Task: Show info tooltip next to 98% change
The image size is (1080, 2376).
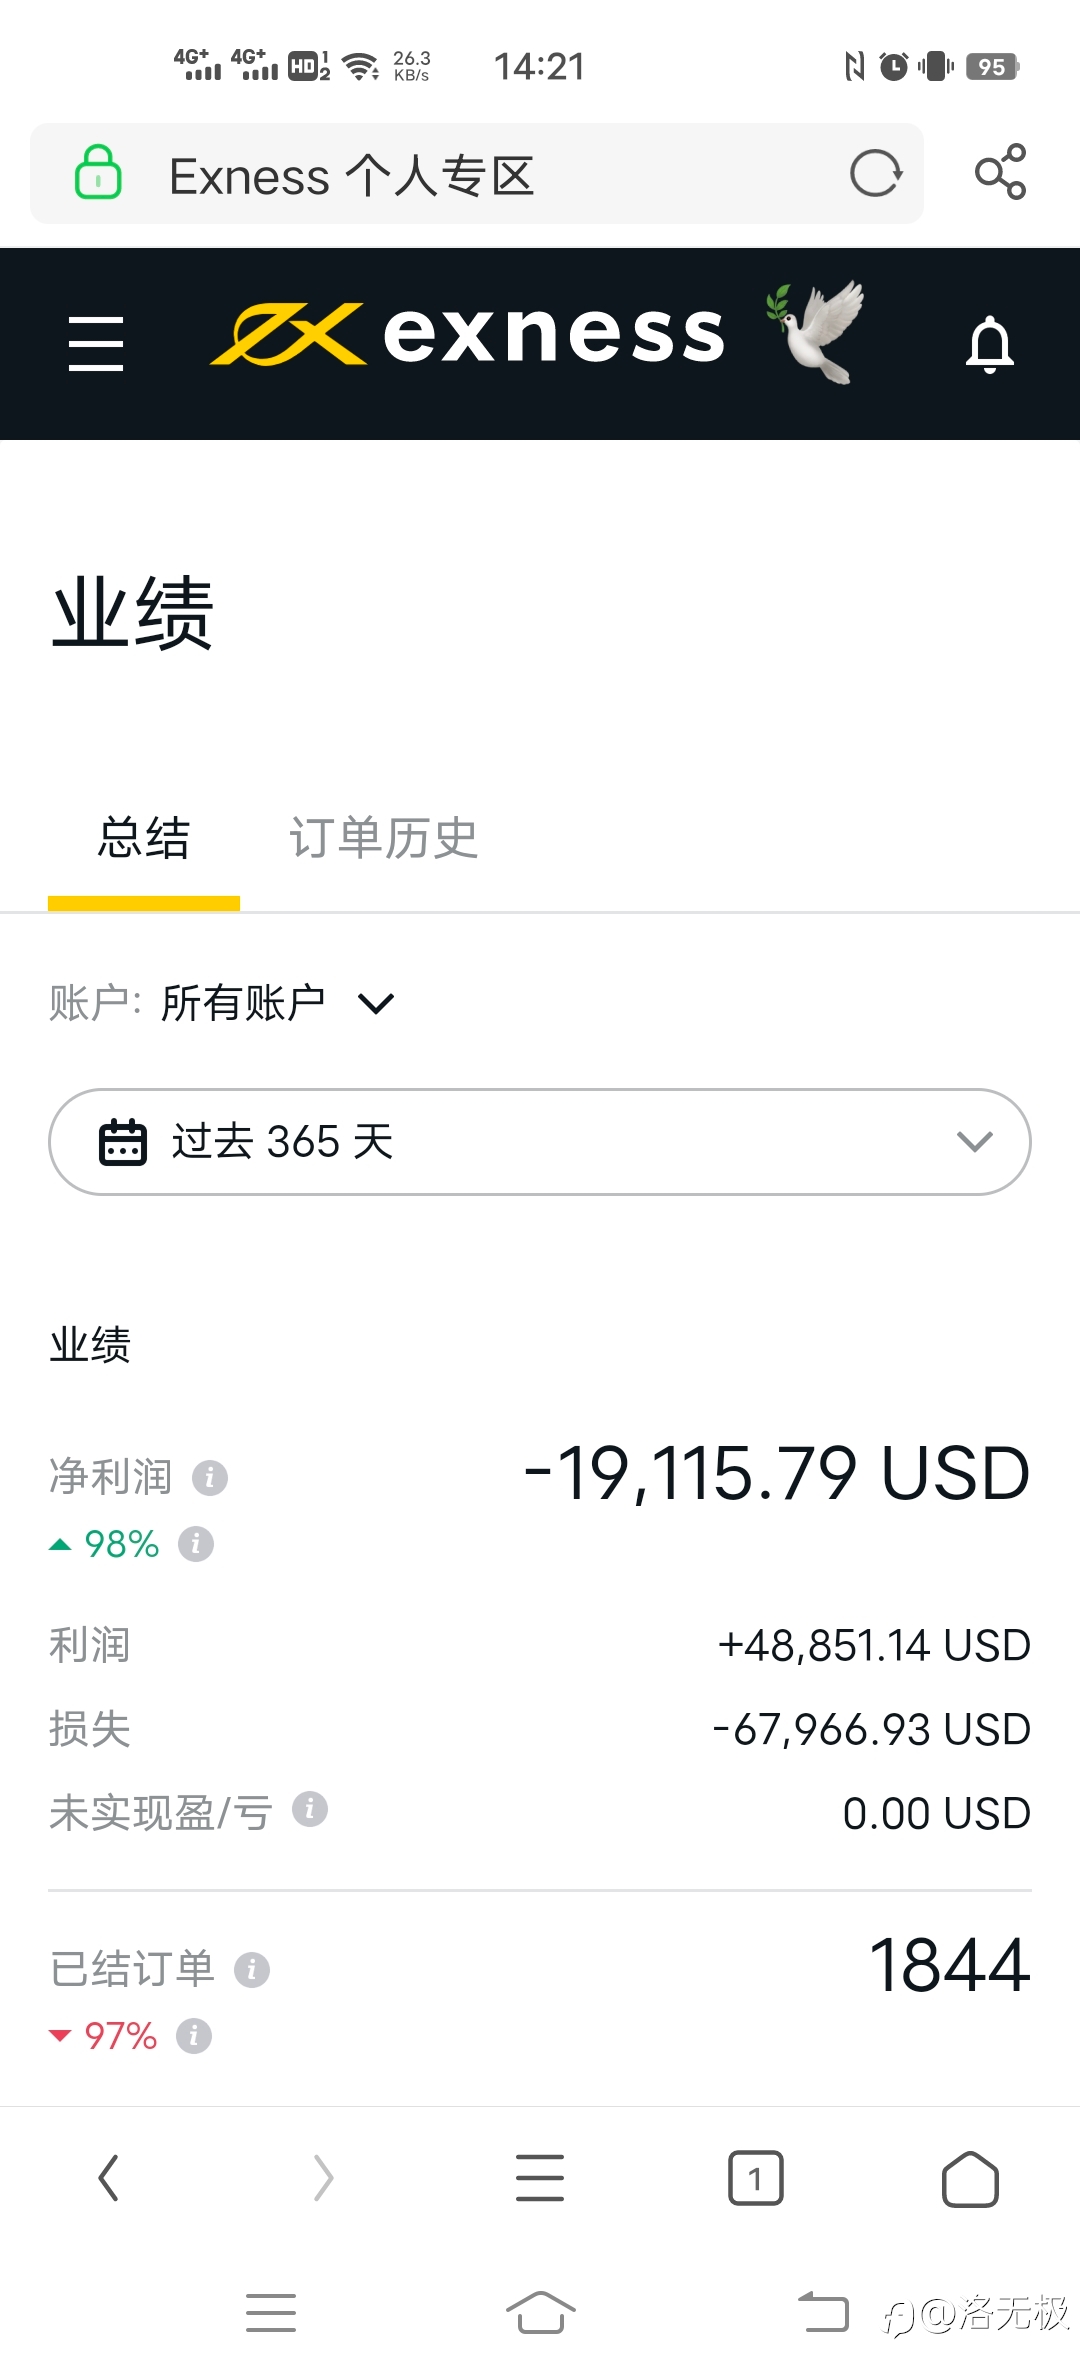Action: 196,1544
